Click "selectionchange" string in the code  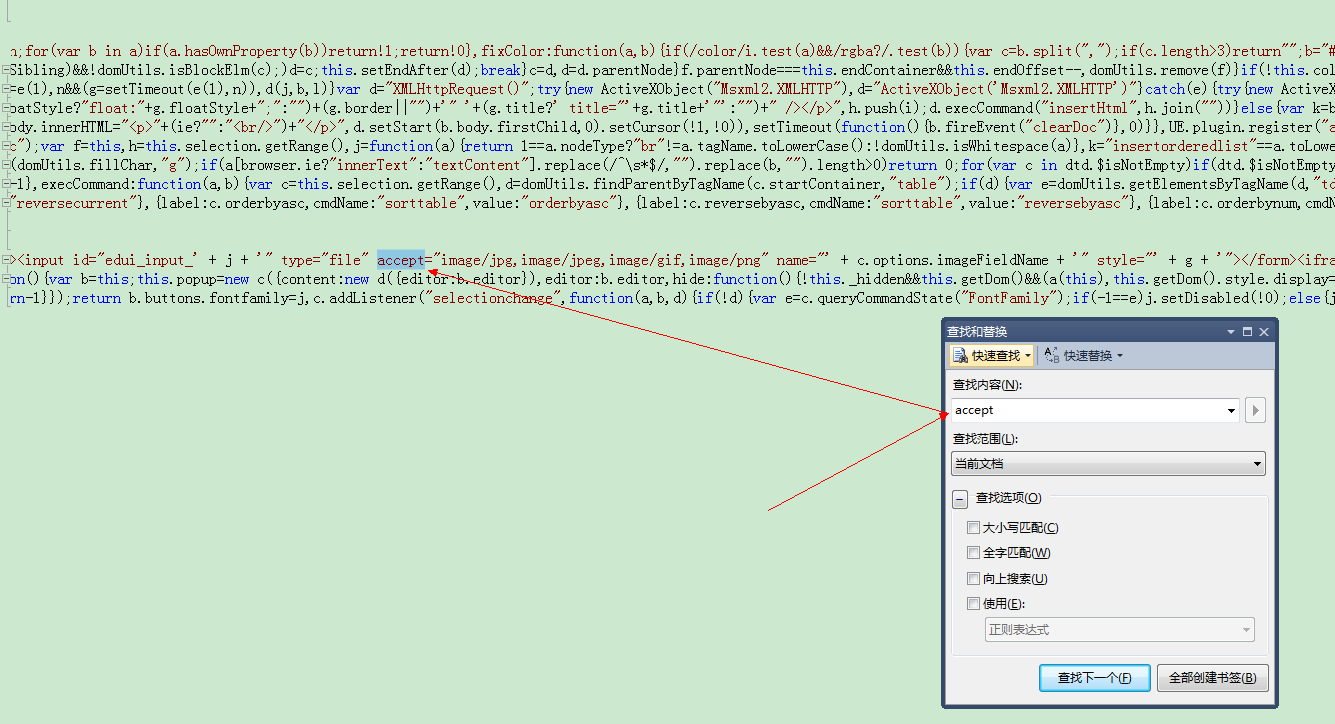493,298
